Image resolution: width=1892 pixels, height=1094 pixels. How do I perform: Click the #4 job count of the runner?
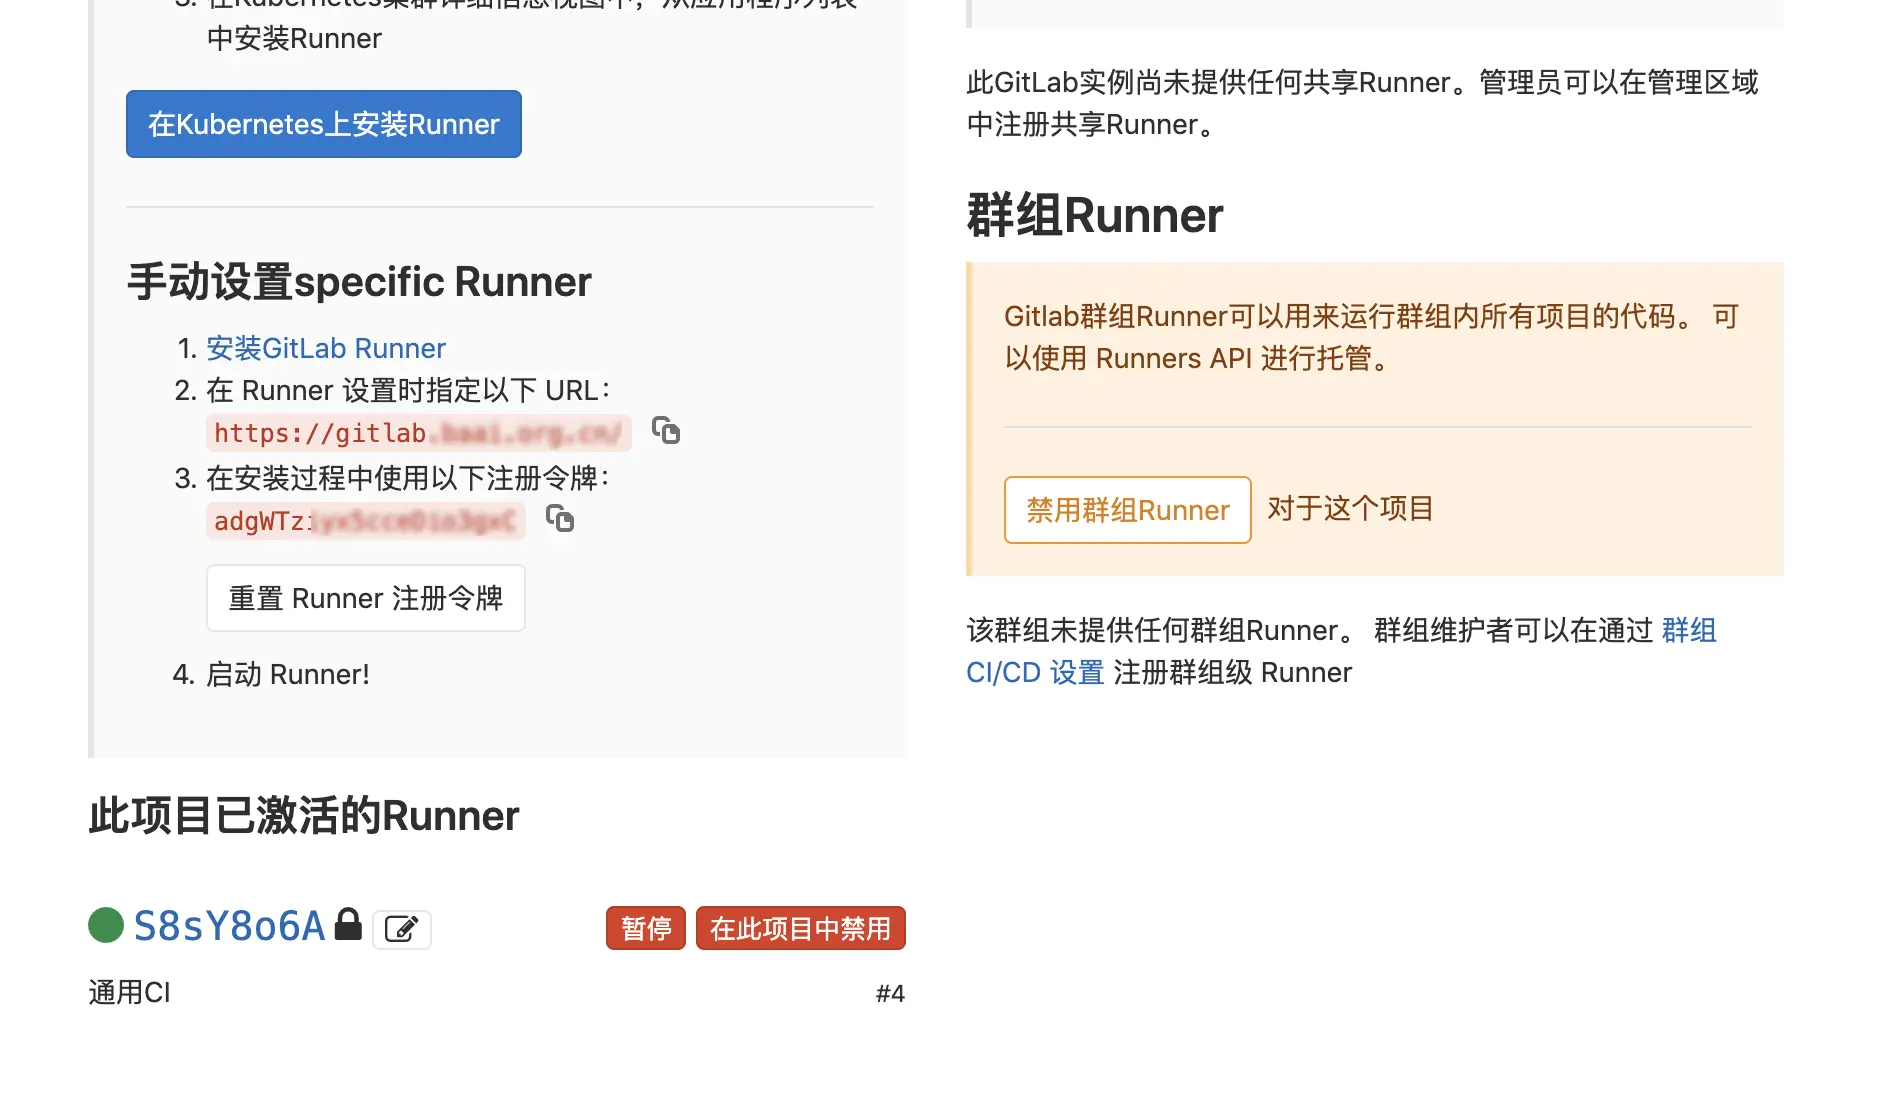pos(889,992)
